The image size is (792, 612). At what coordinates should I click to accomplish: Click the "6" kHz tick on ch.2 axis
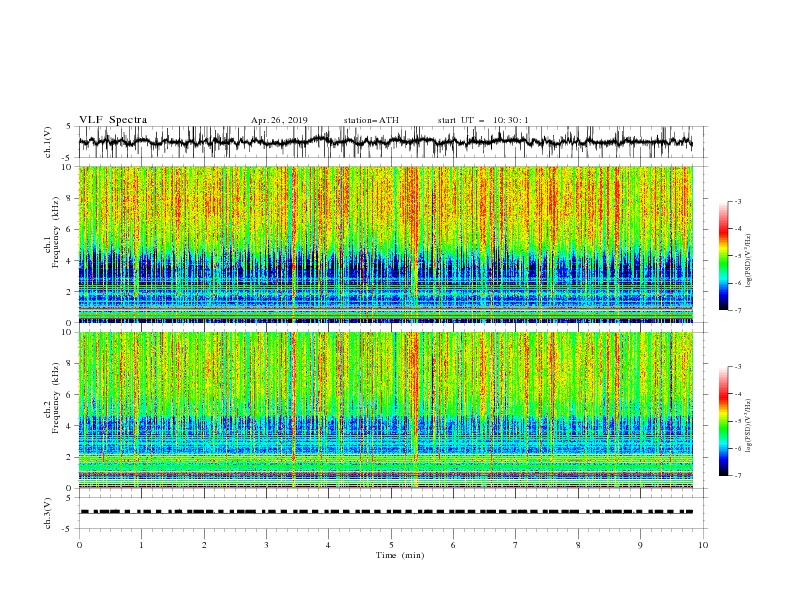69,395
